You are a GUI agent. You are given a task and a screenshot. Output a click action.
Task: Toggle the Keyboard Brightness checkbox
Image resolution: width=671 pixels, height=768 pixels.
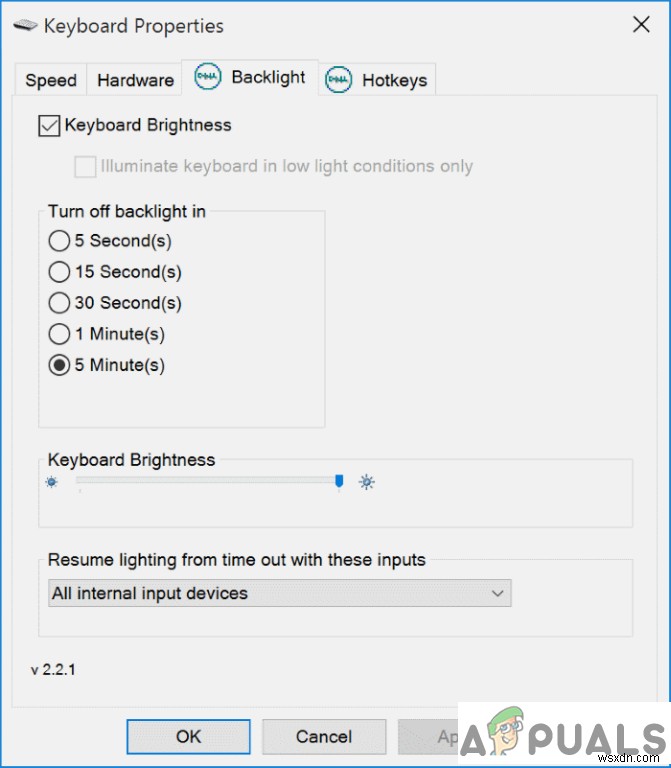tap(48, 126)
